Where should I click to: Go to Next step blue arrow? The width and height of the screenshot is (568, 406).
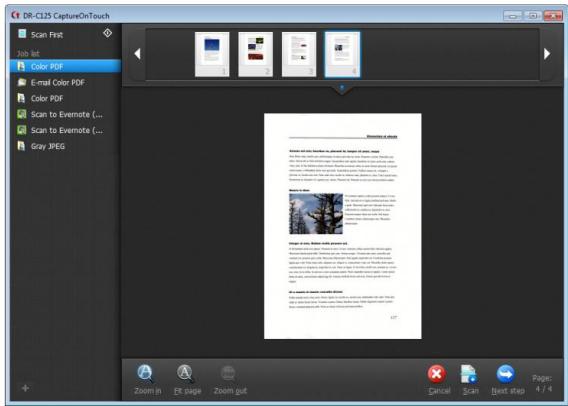[505, 374]
